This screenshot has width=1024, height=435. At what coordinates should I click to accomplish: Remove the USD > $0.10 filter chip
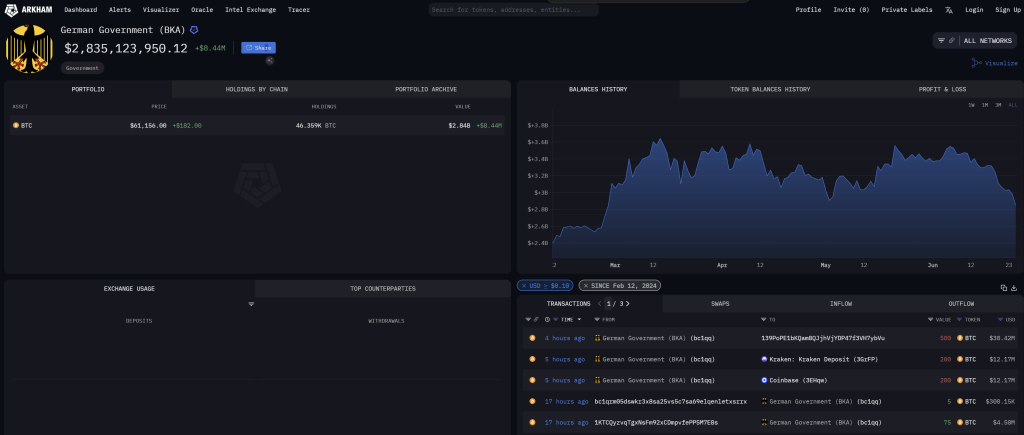(524, 286)
